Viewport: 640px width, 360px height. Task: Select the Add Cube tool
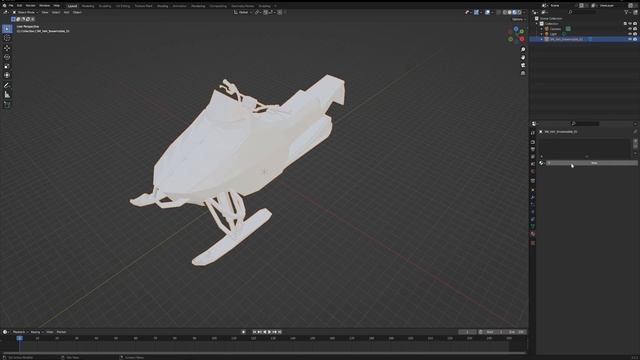[x=7, y=105]
